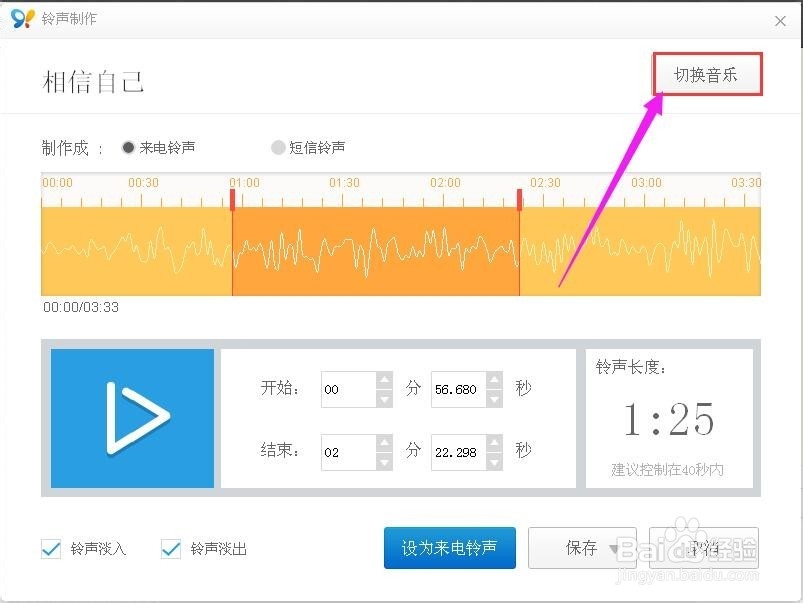Click the 切换音乐 button to change music

pyautogui.click(x=707, y=73)
